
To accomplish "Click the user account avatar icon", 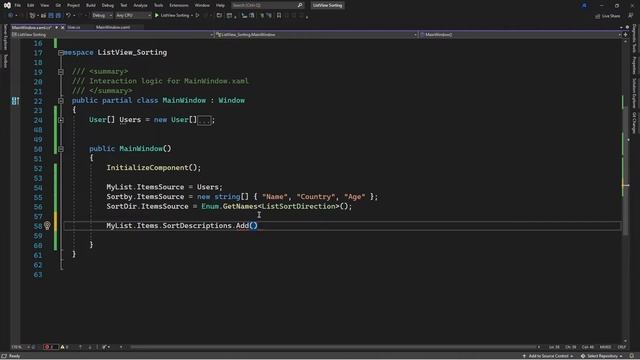I will 584,5.
